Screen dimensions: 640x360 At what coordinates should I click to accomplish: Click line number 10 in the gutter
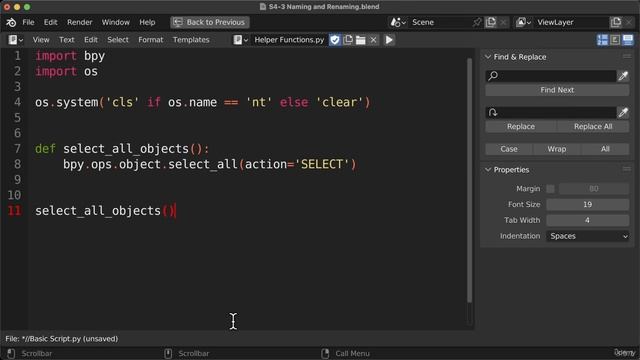[x=14, y=195]
